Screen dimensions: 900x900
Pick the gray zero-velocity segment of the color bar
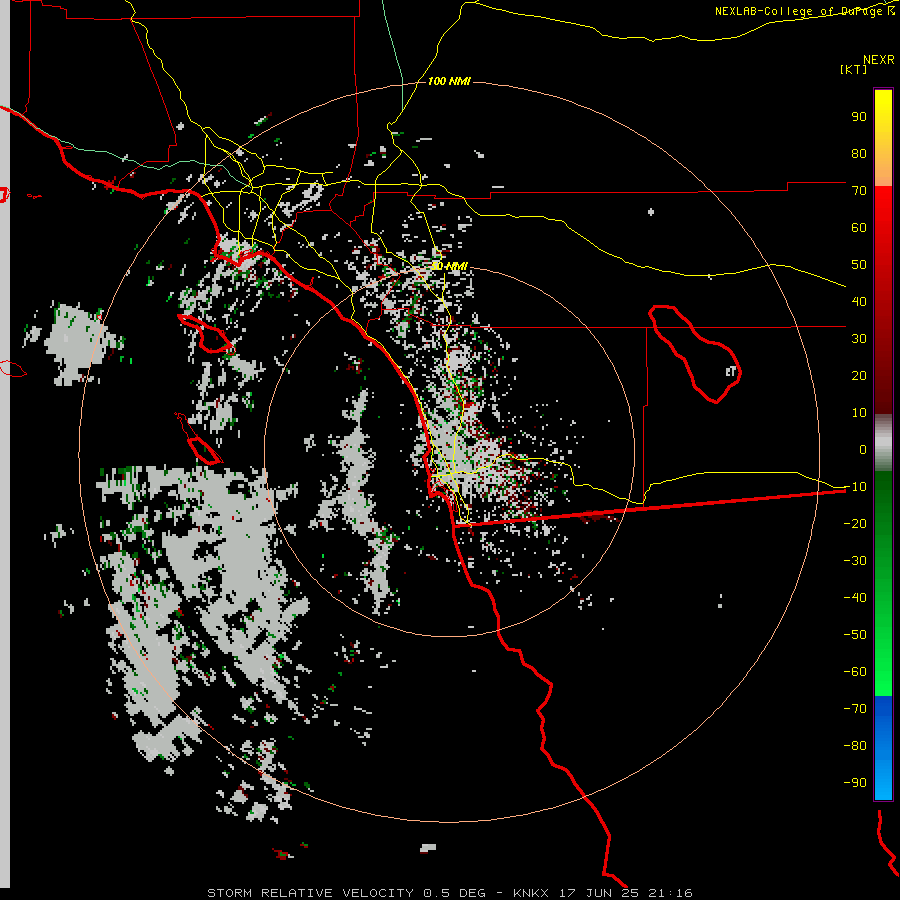[x=883, y=443]
